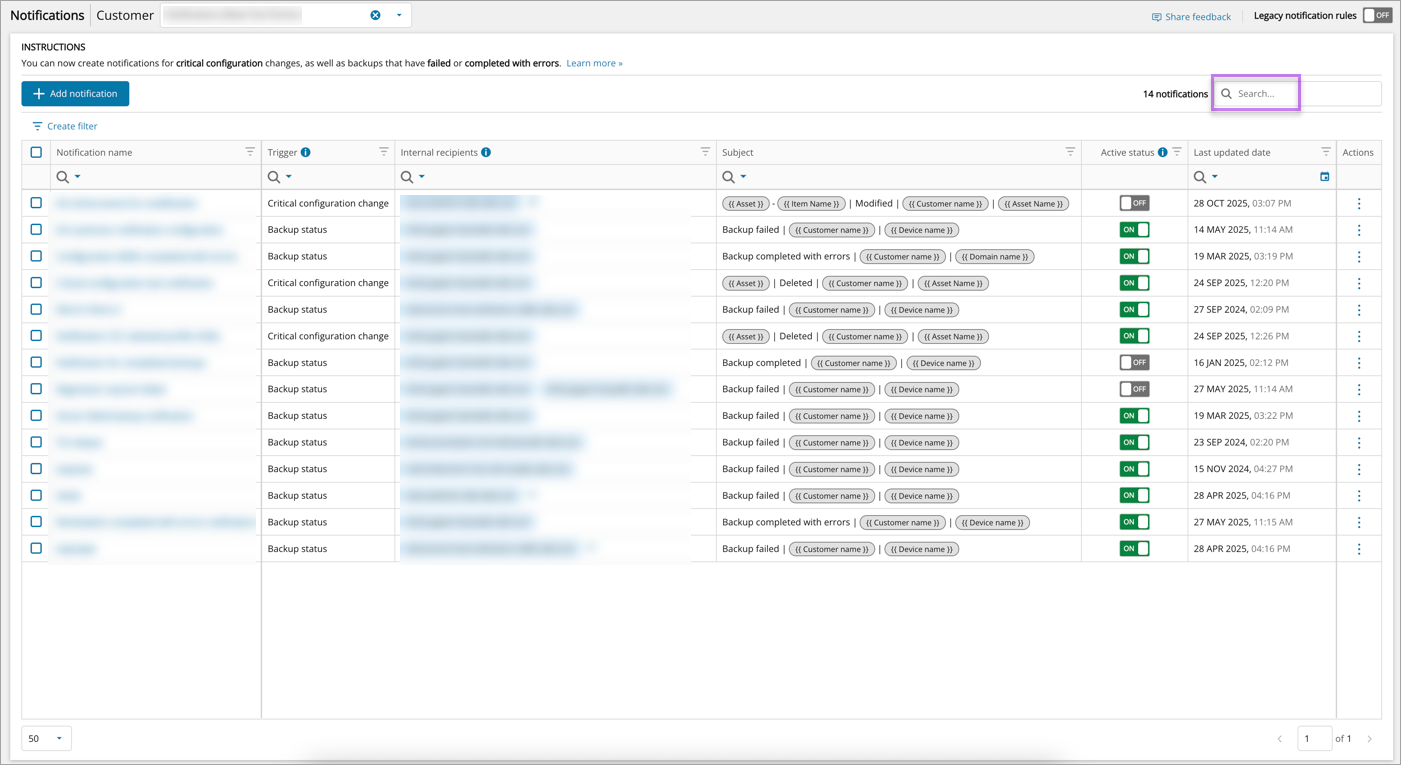Expand the Customer selection dropdown arrow
The image size is (1401, 765).
coord(399,15)
